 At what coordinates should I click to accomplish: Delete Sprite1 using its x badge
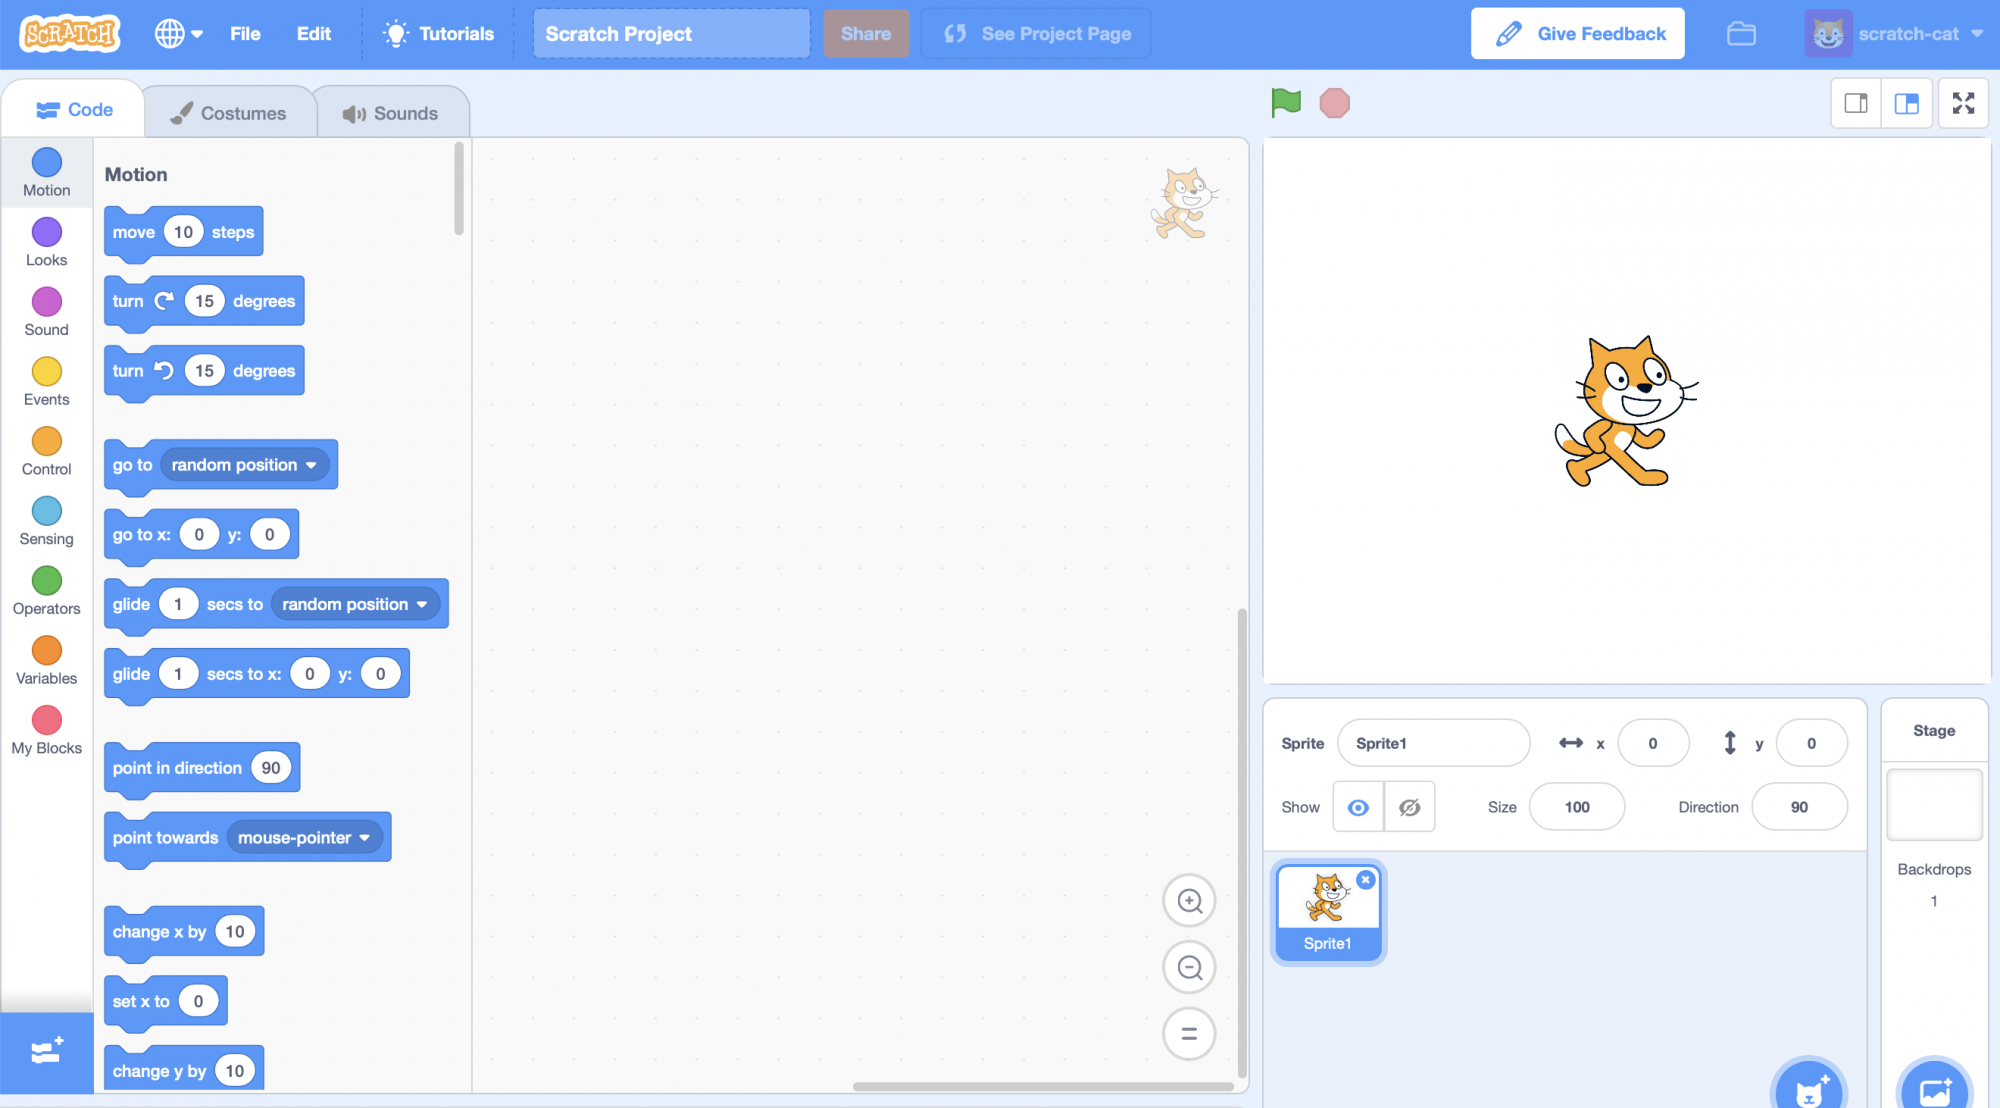coord(1365,880)
